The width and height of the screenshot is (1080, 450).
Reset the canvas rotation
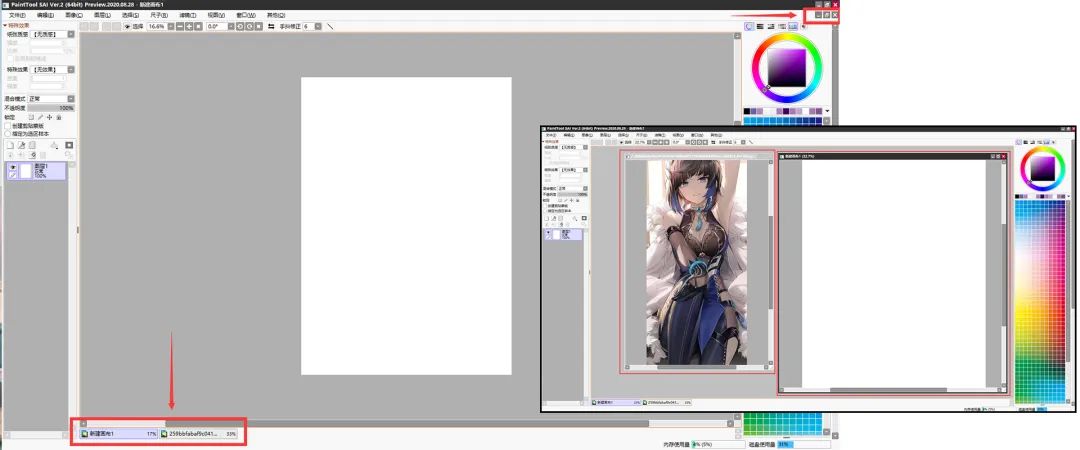pos(259,26)
